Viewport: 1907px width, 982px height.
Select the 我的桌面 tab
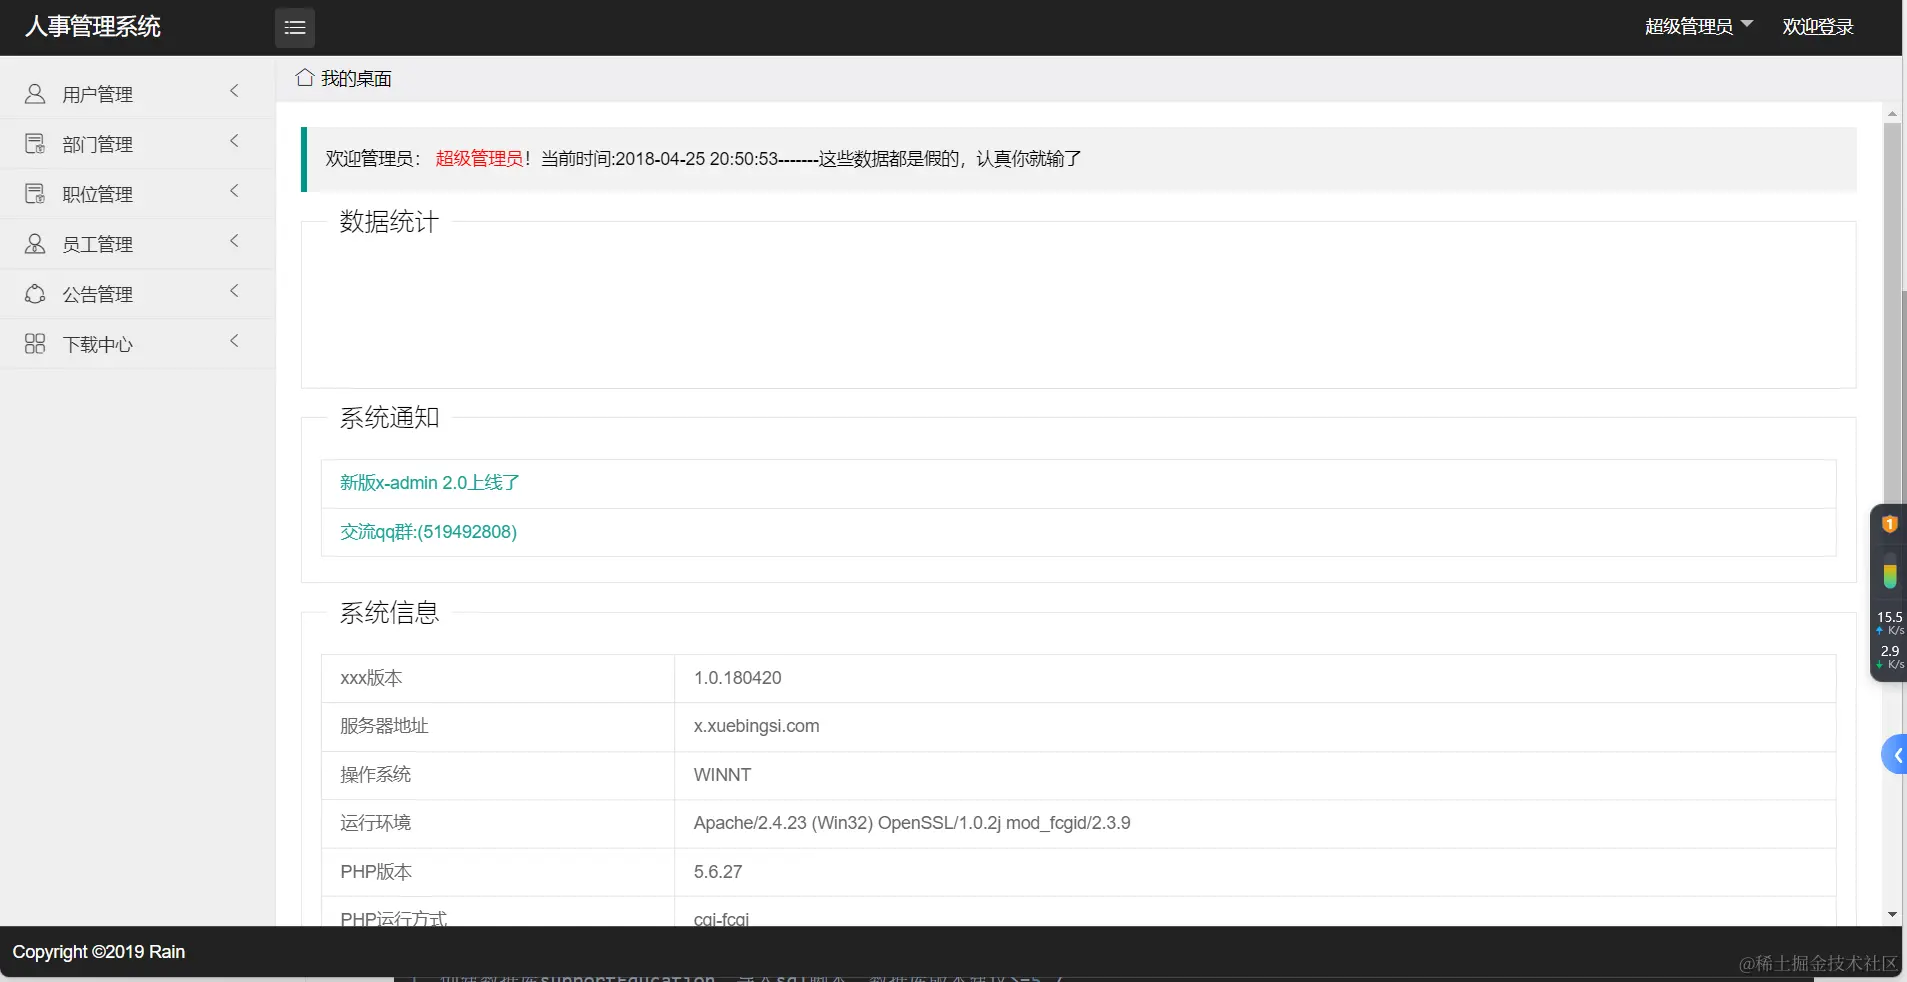tap(344, 78)
